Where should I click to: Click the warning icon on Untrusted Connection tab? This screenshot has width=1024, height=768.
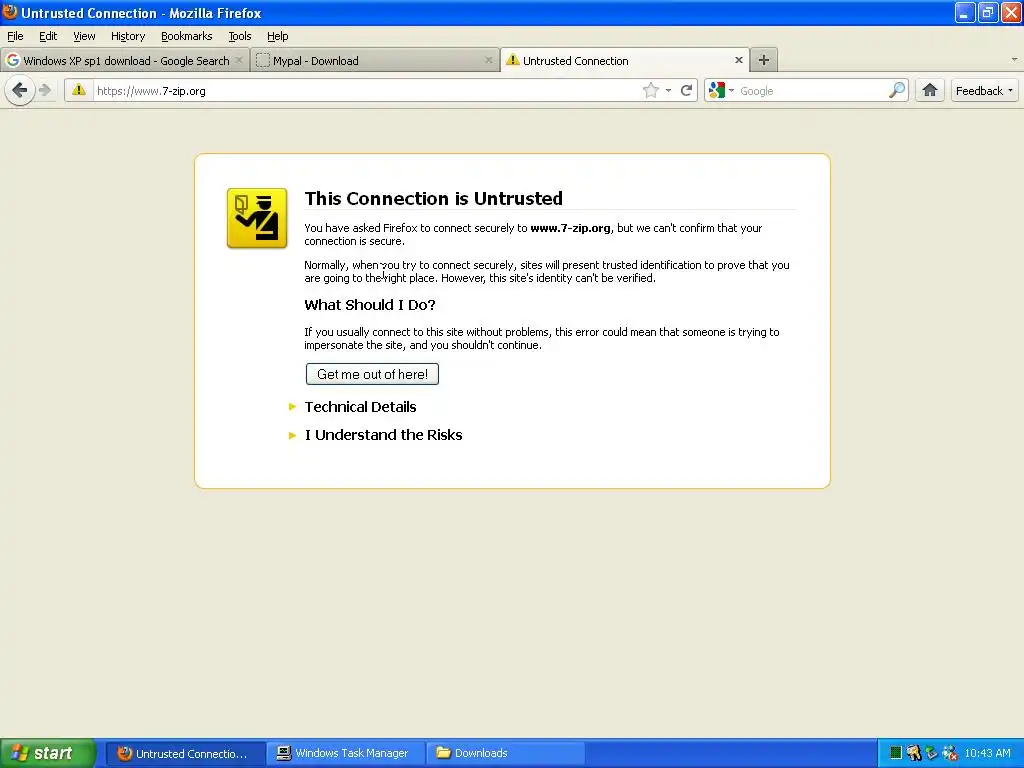coord(513,60)
